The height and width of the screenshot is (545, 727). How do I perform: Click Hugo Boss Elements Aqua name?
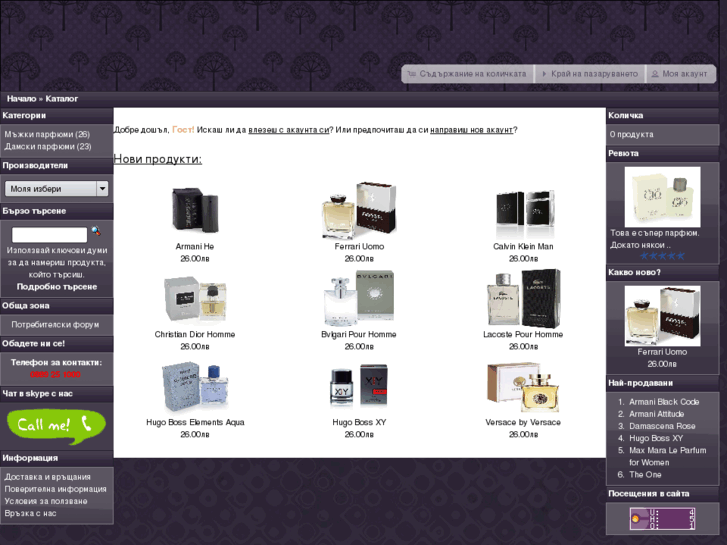click(195, 422)
